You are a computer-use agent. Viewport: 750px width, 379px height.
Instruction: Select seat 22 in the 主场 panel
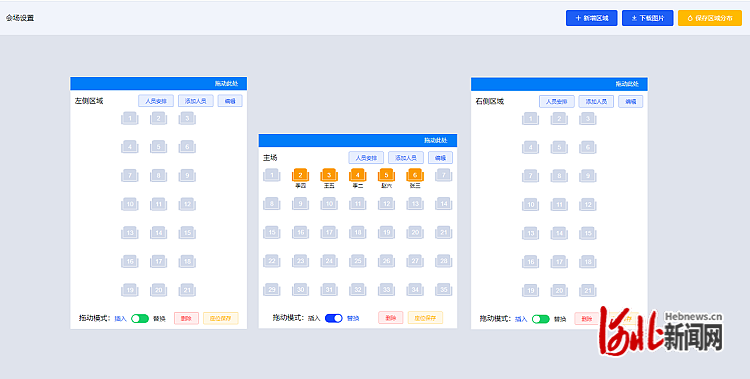(x=272, y=261)
